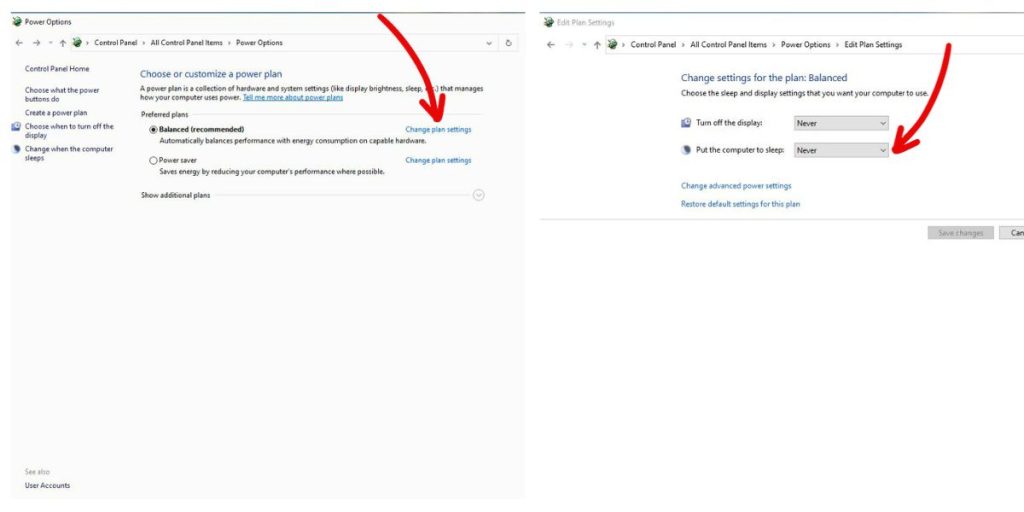1024x512 pixels.
Task: Select Power saver radio button
Action: coord(153,160)
